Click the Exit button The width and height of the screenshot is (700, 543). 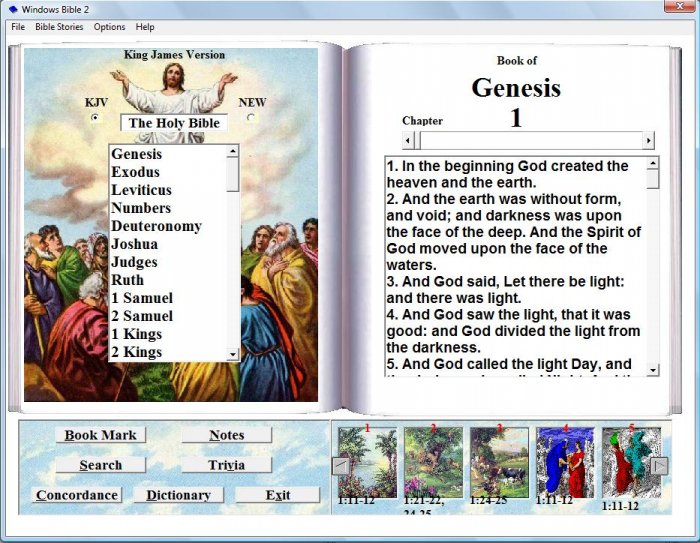278,495
